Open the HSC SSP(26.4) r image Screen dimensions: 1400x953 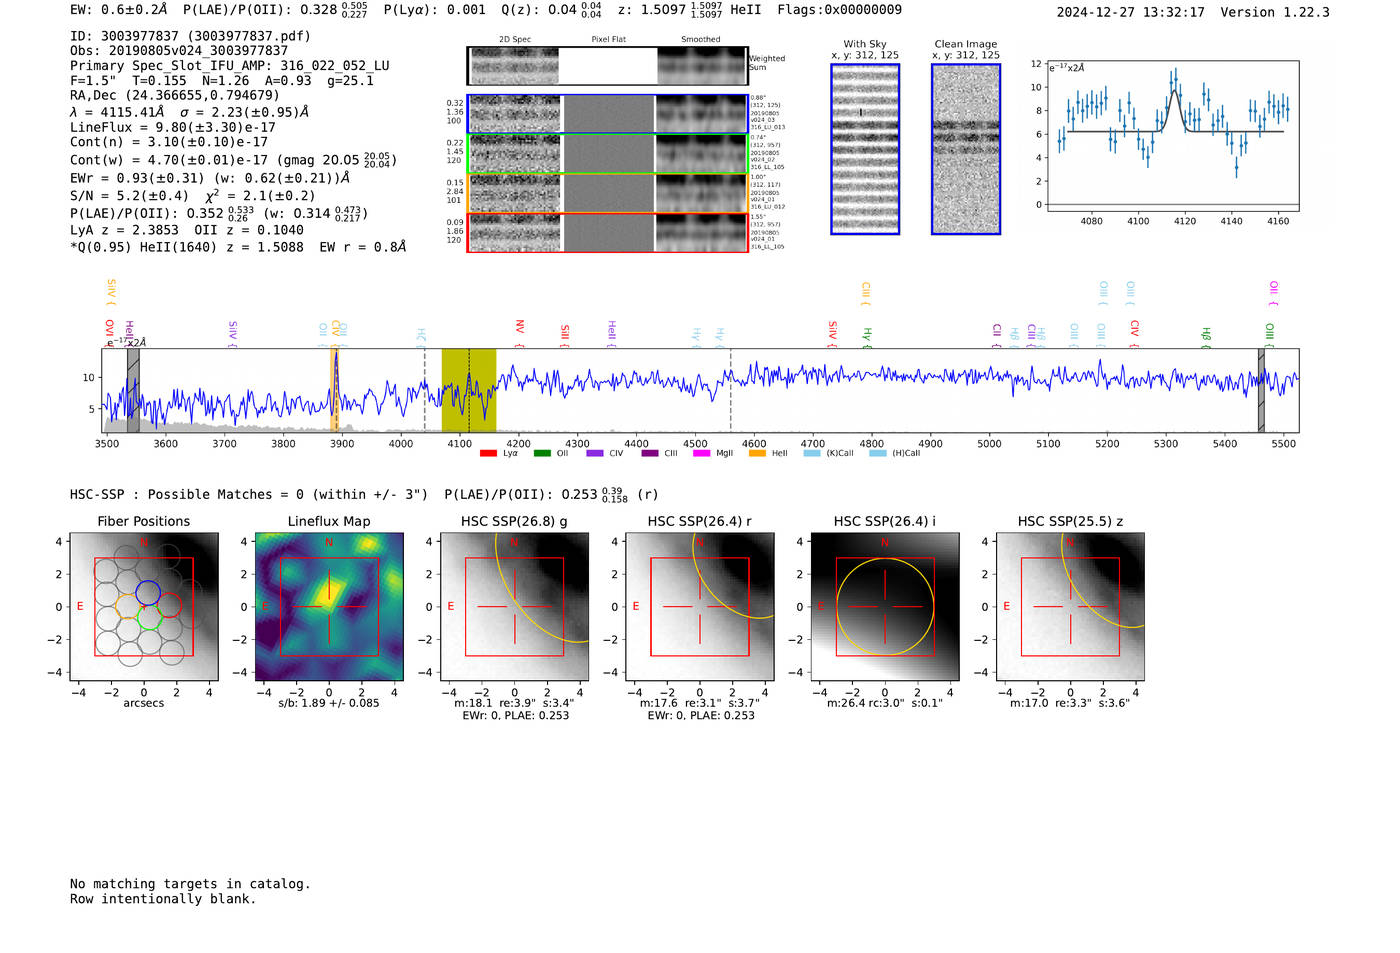[700, 606]
